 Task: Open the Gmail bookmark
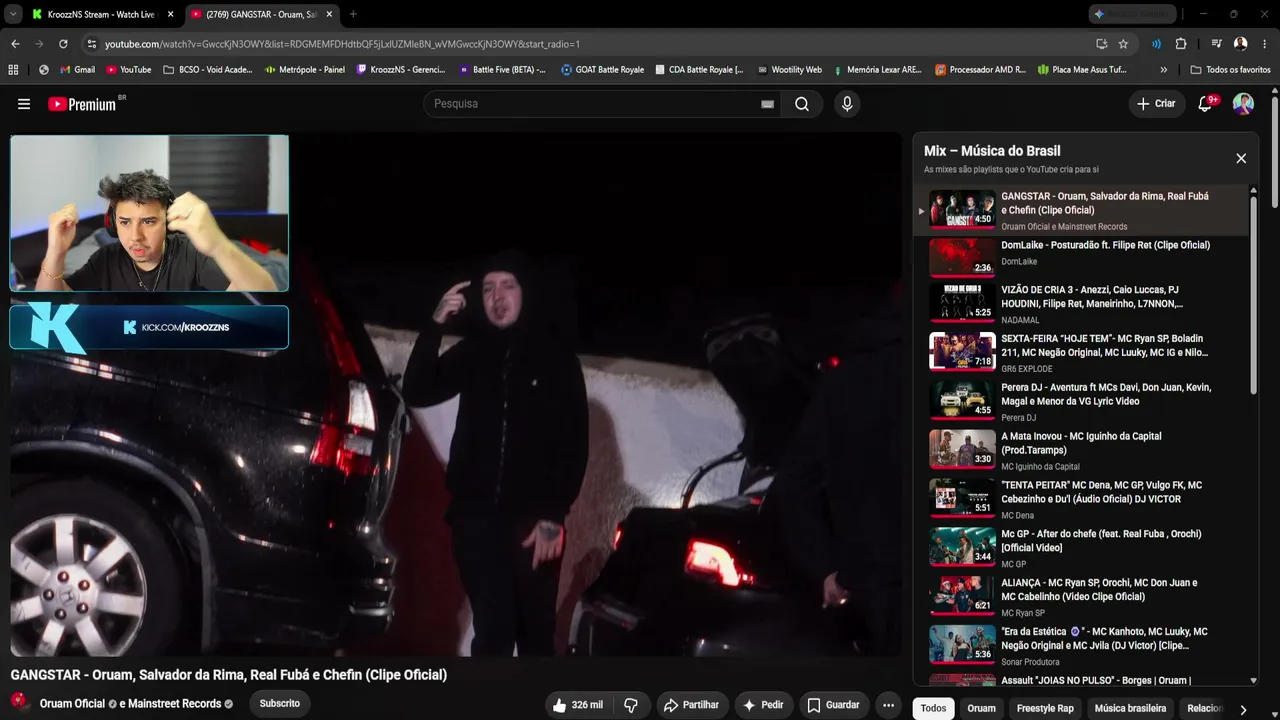pos(78,70)
